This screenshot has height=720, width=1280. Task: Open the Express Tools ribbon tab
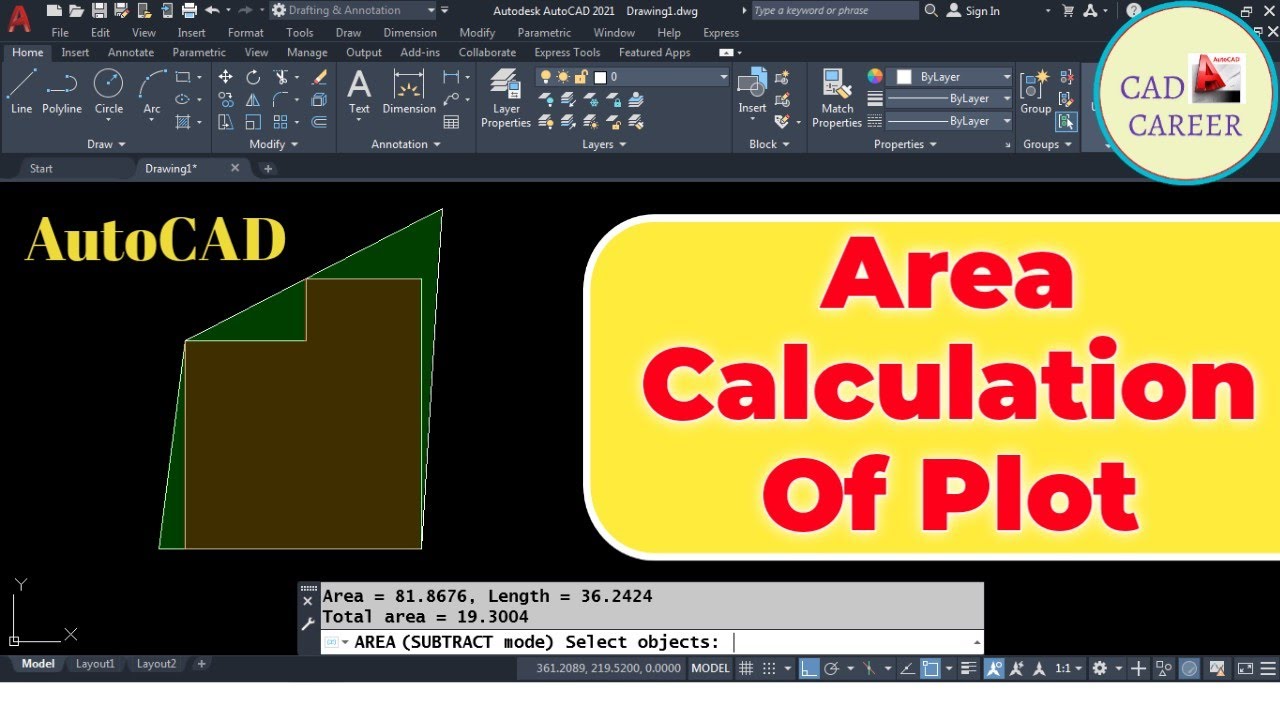tap(567, 52)
